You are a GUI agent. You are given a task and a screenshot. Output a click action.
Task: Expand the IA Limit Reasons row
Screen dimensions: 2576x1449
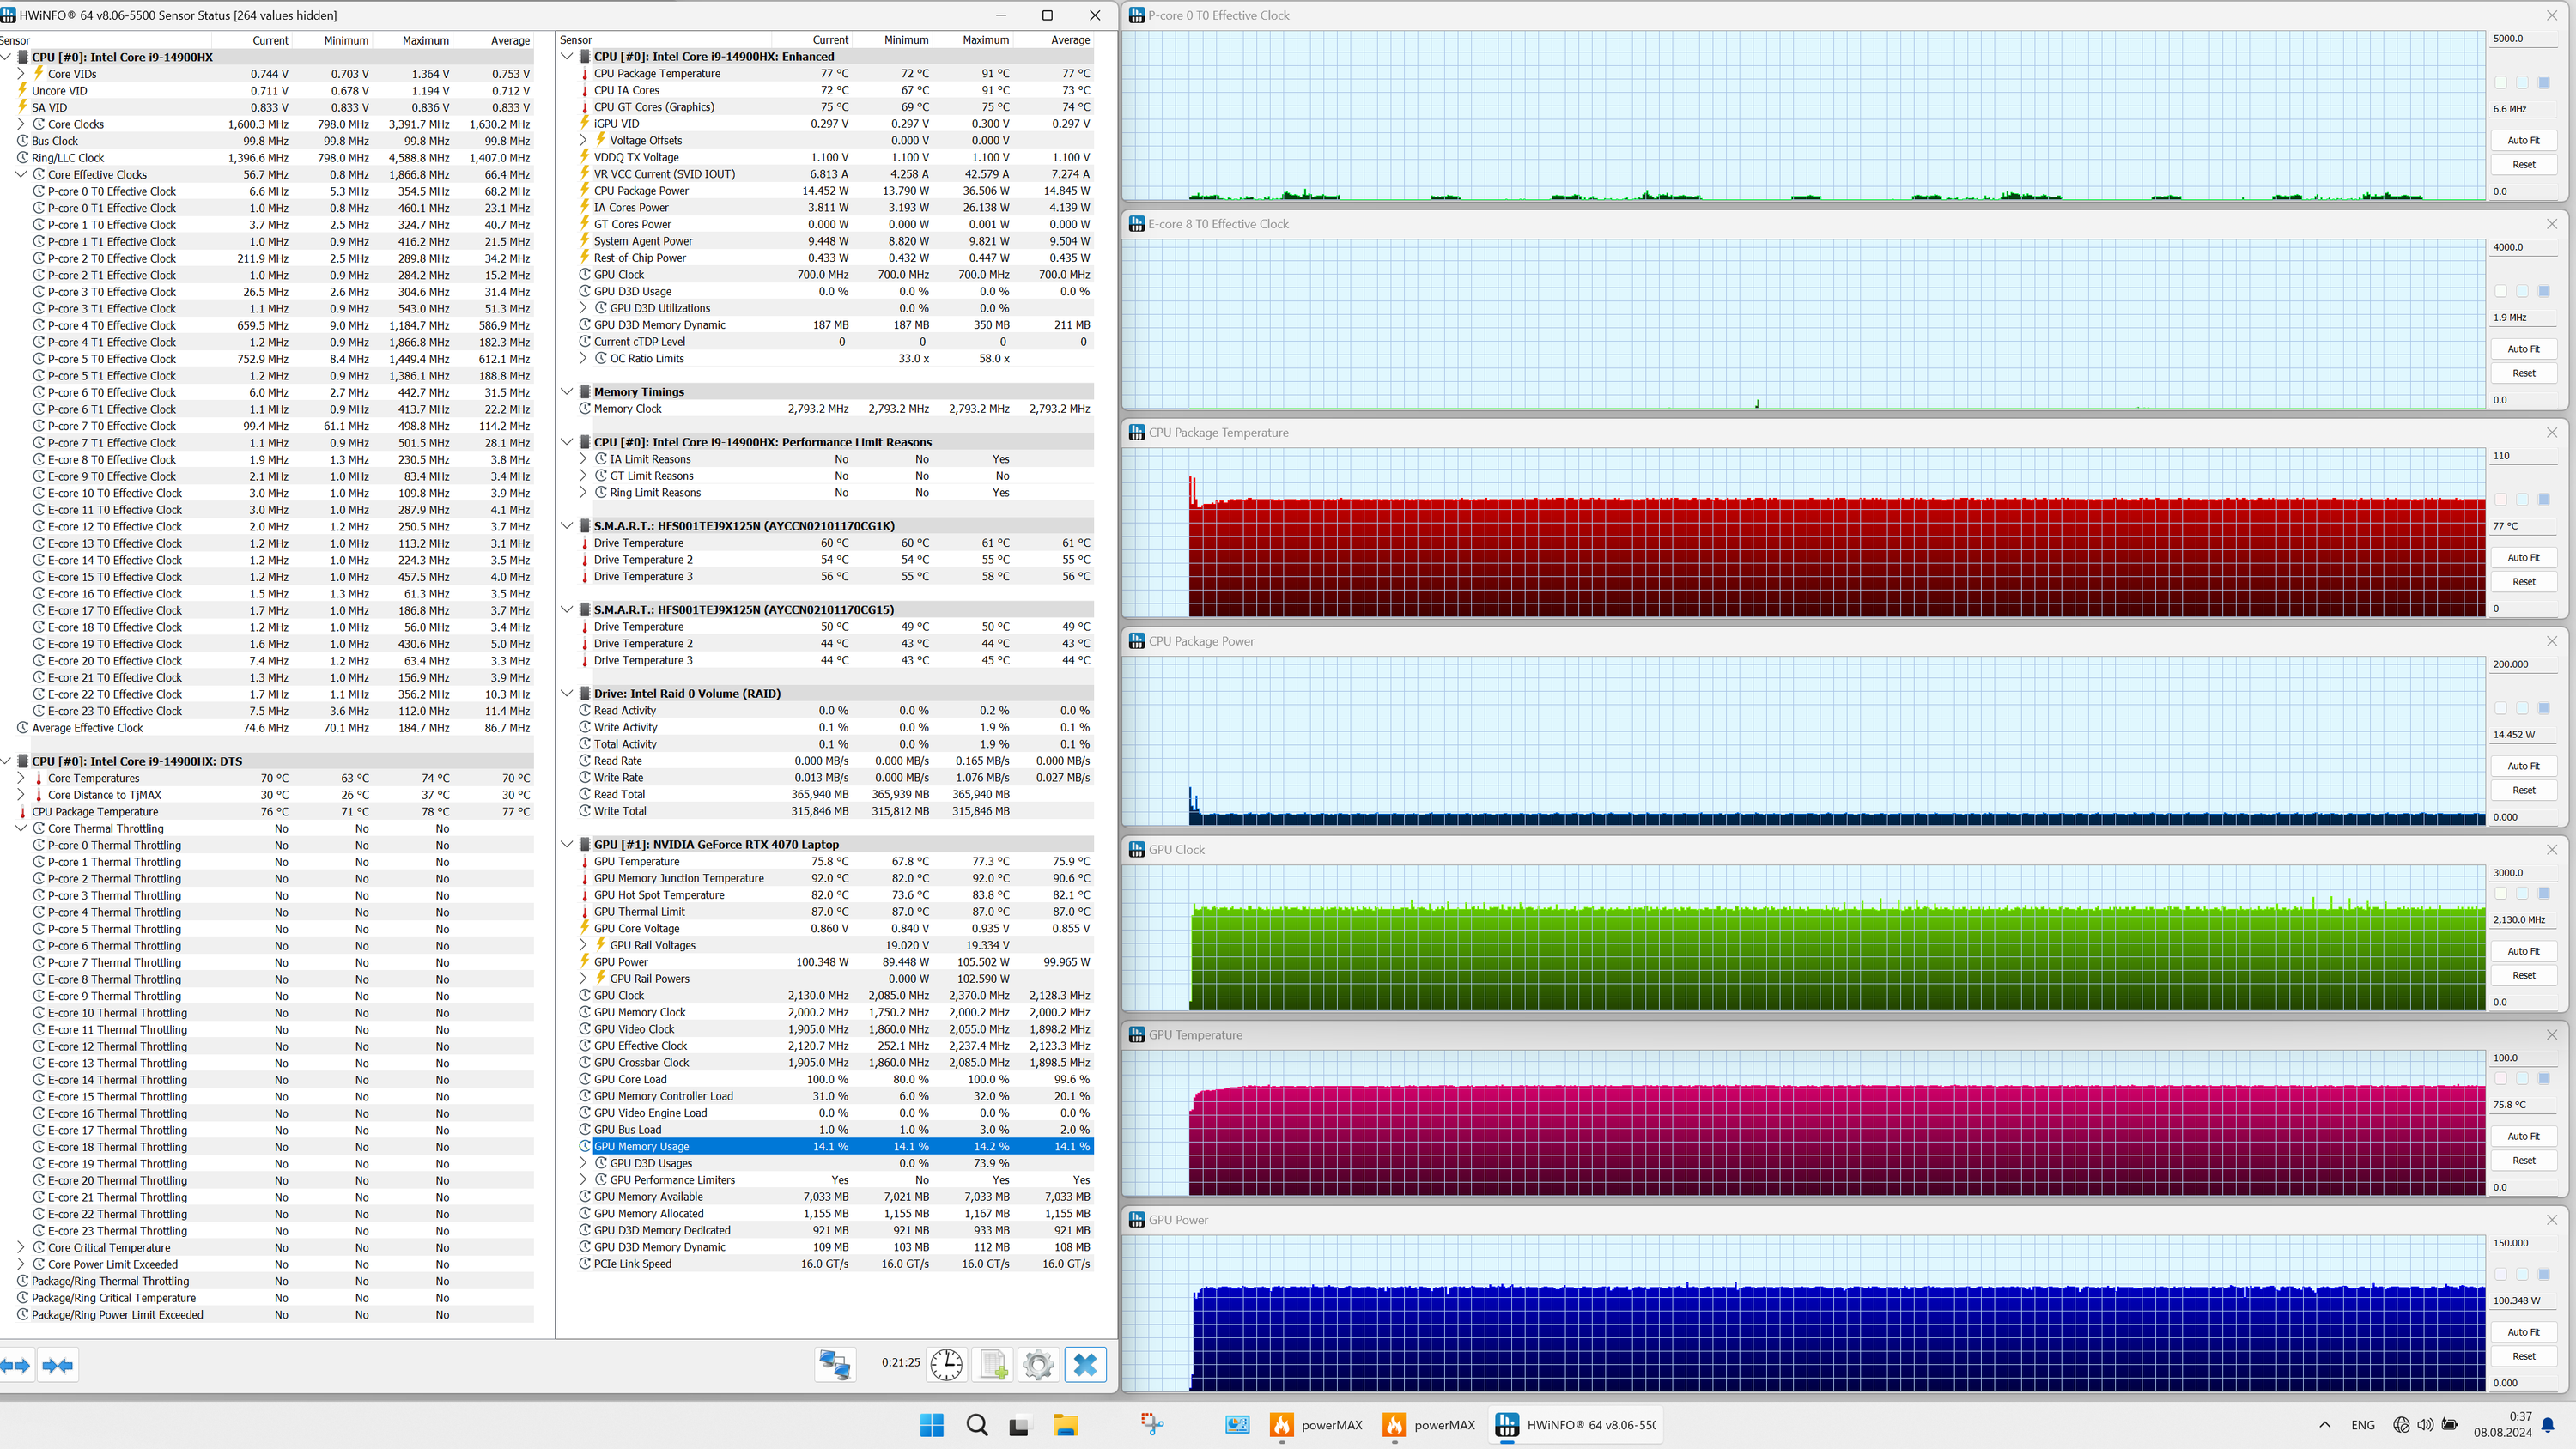tap(584, 459)
